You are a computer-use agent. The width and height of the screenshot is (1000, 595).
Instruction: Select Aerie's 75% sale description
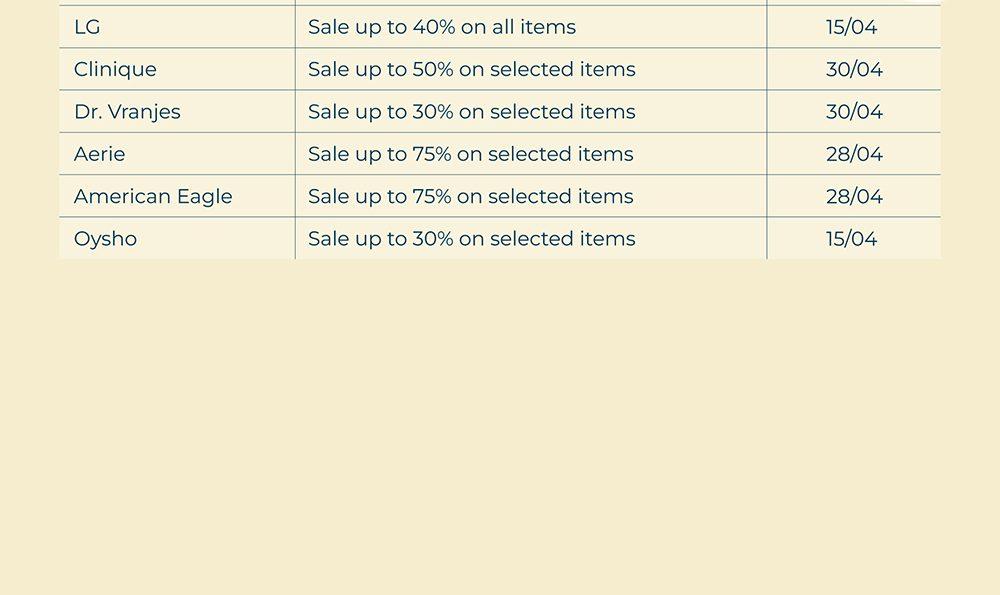click(x=470, y=154)
